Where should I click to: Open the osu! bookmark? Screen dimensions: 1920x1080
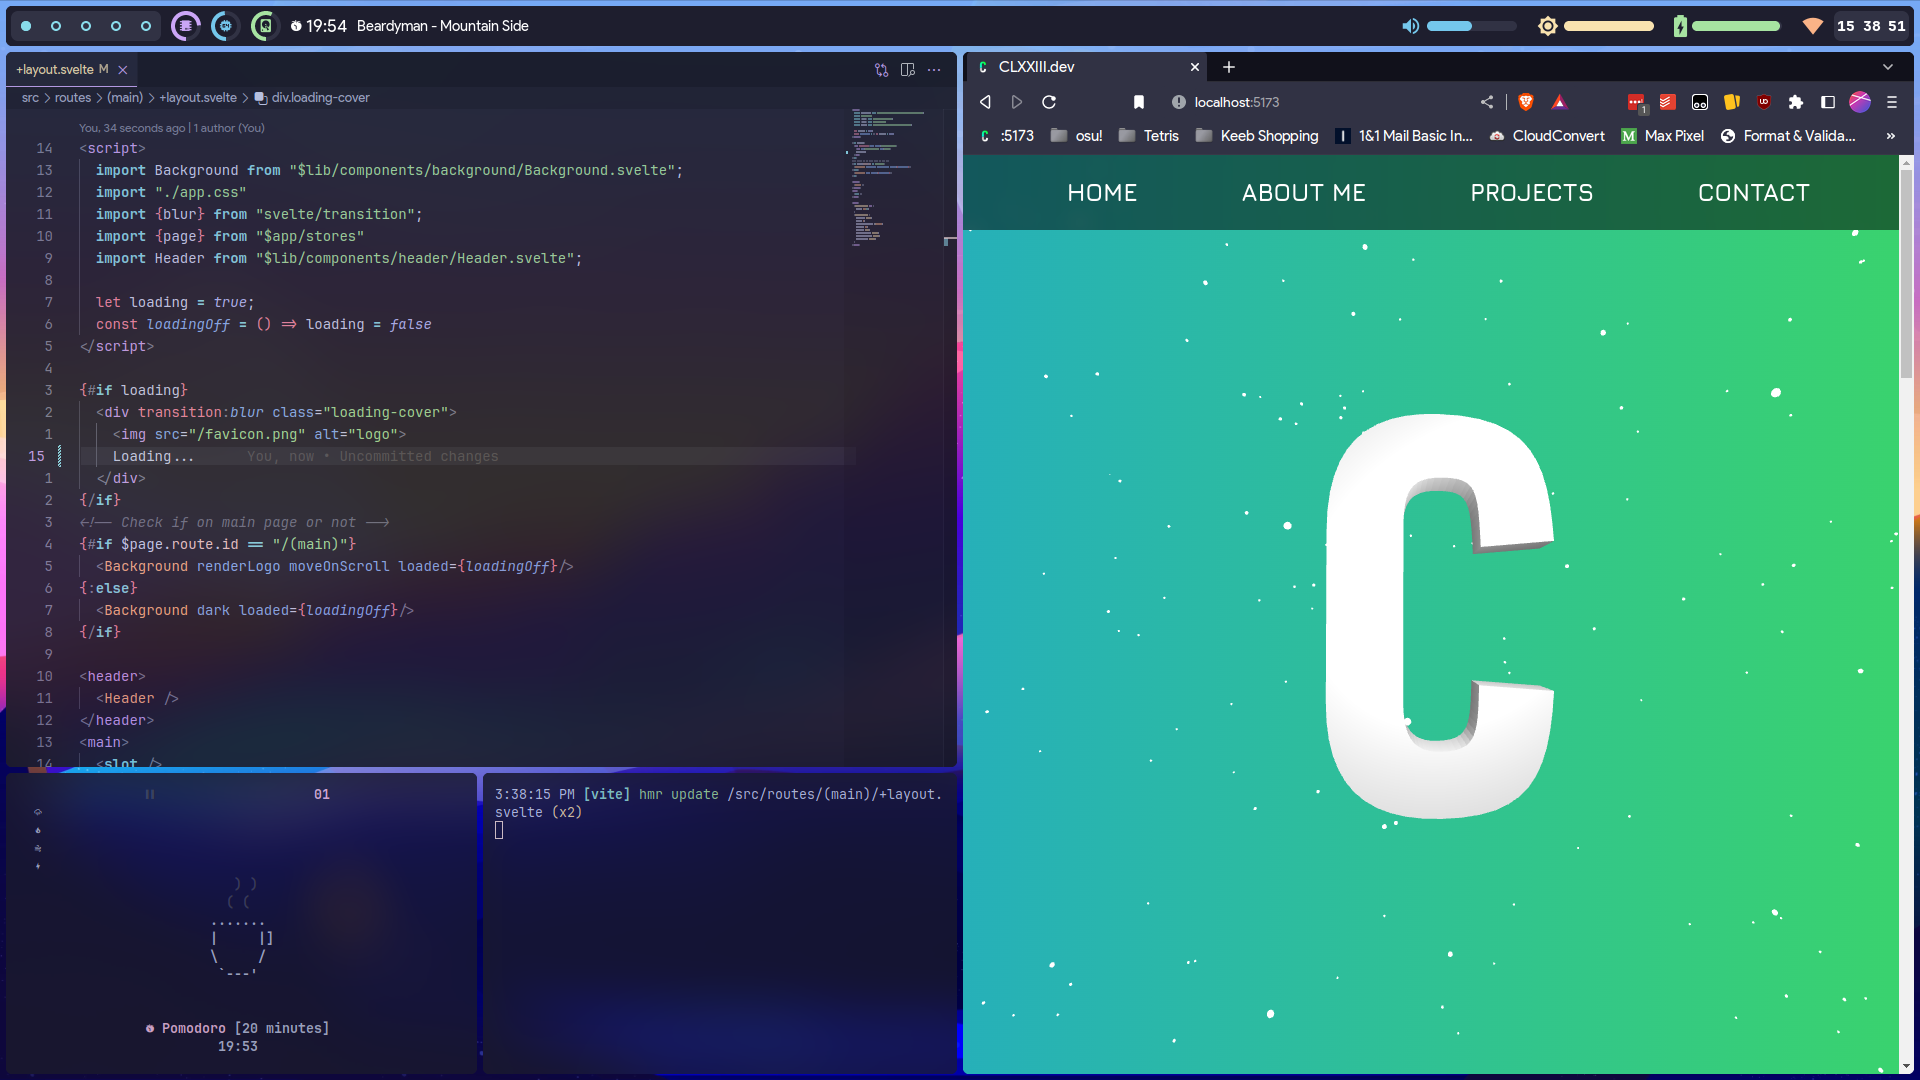point(1087,135)
